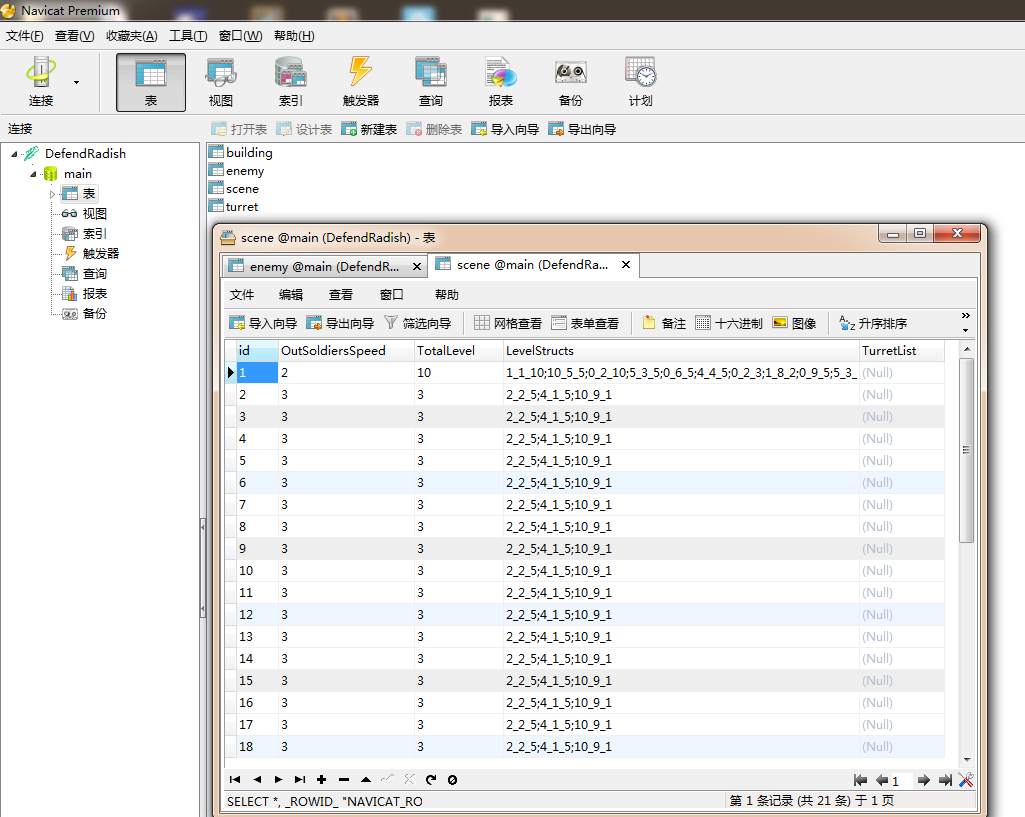This screenshot has height=817, width=1025.
Task: Open the Backup (备份) tool
Action: 570,82
